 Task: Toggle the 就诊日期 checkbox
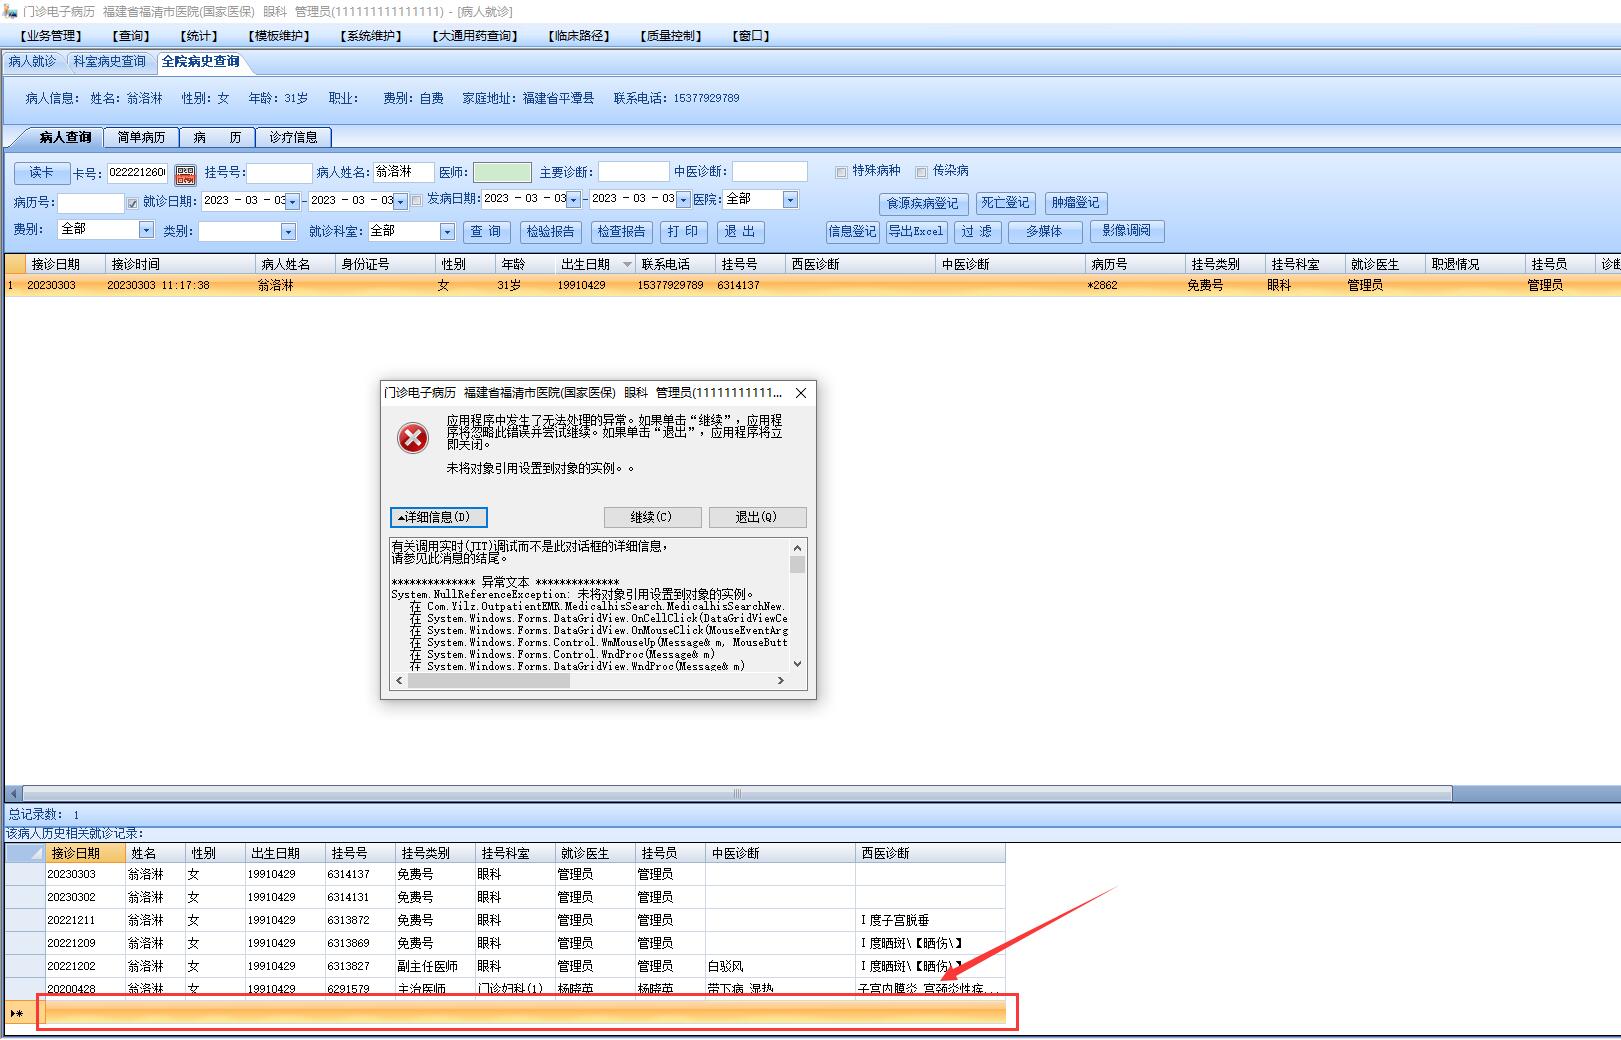[133, 203]
